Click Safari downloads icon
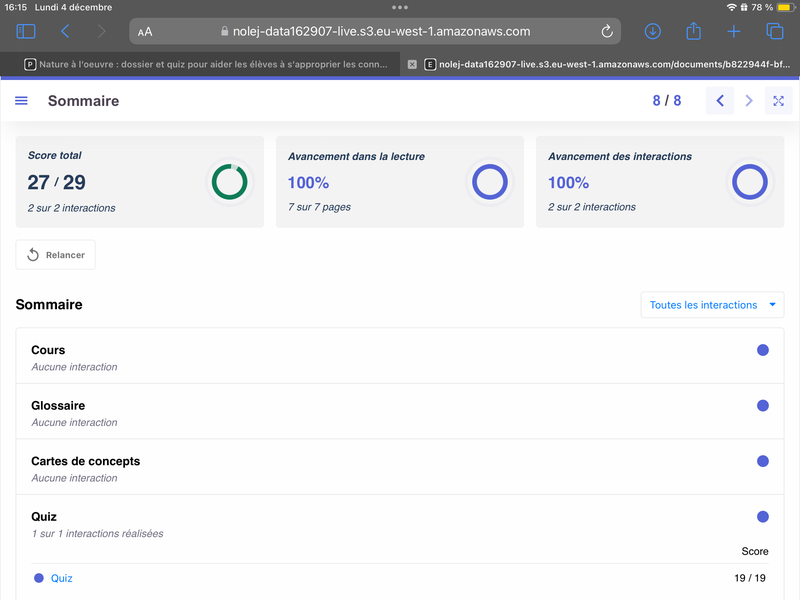The width and height of the screenshot is (800, 600). pyautogui.click(x=652, y=32)
